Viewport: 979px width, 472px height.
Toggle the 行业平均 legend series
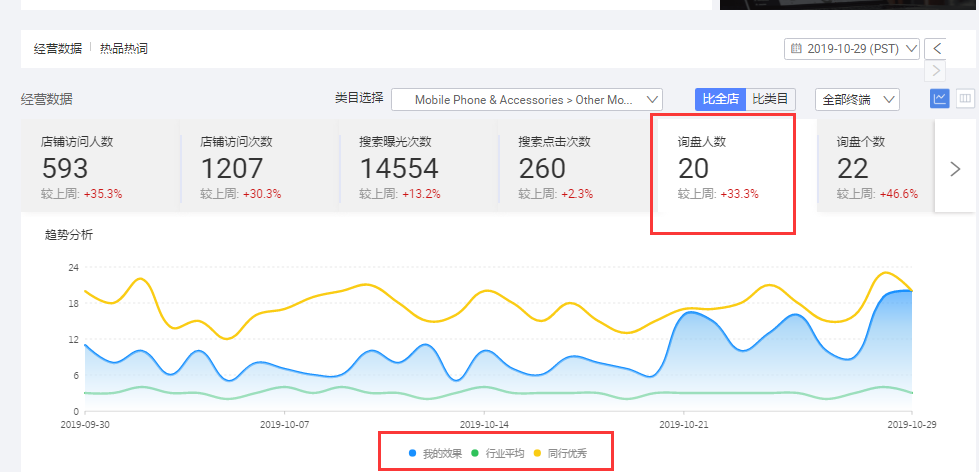coord(498,454)
